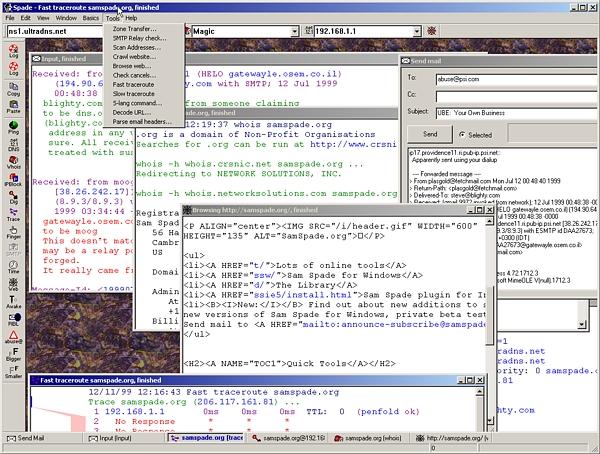This screenshot has width=600, height=454.
Task: Switch to the http://samspade.org/ bottom tab
Action: pos(452,438)
